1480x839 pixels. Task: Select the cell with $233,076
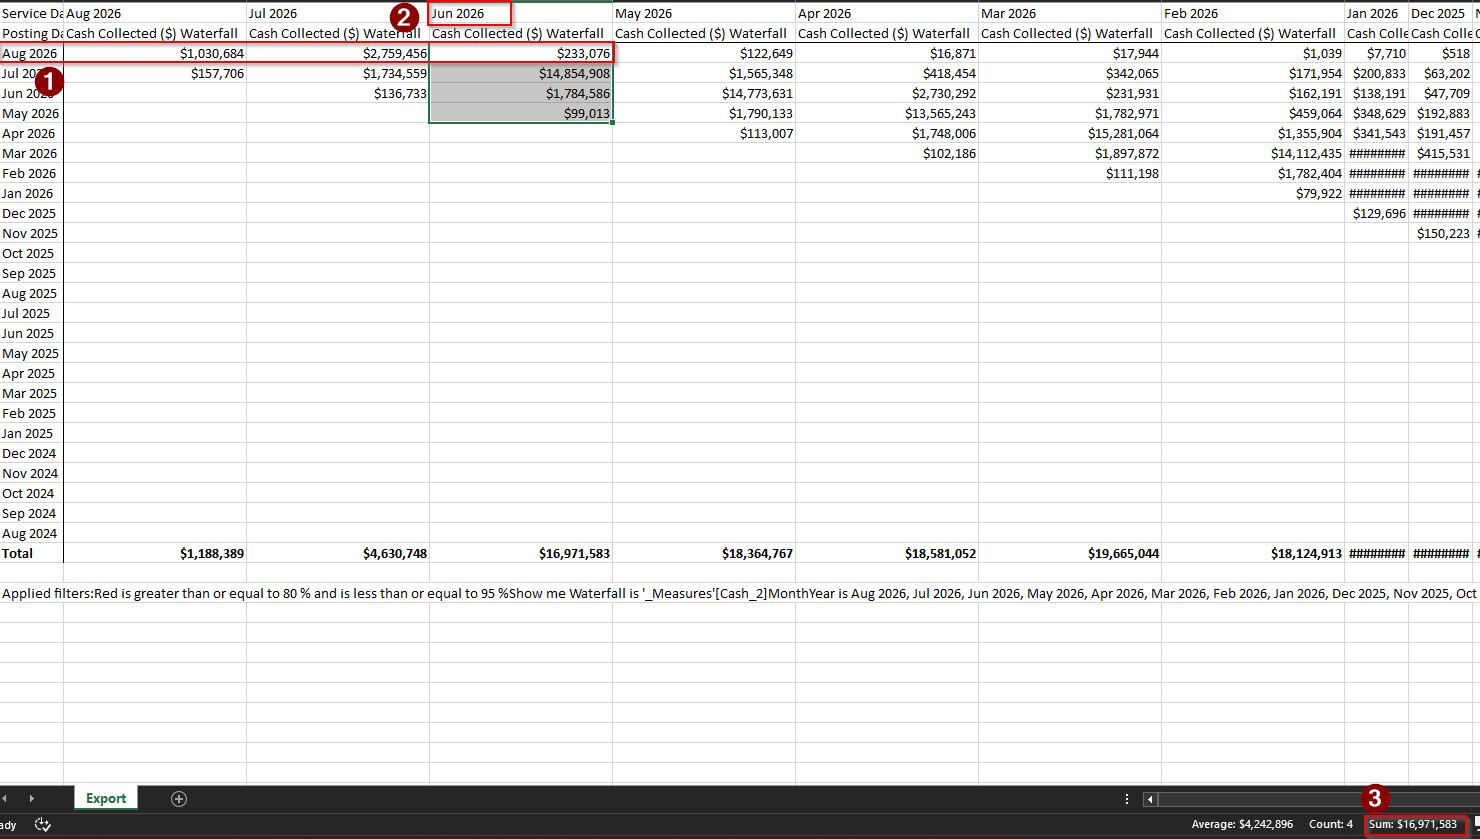point(521,53)
